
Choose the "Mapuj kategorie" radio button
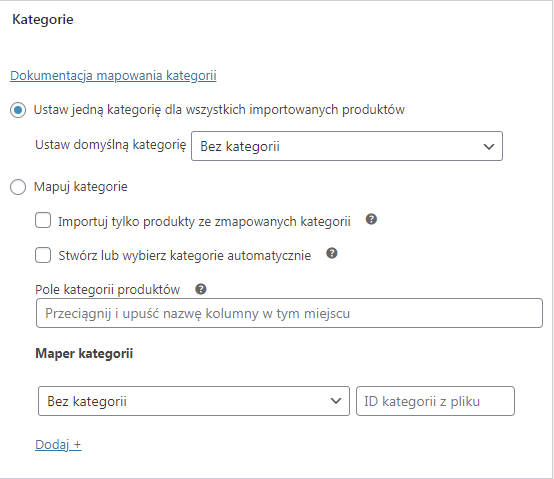(x=18, y=187)
